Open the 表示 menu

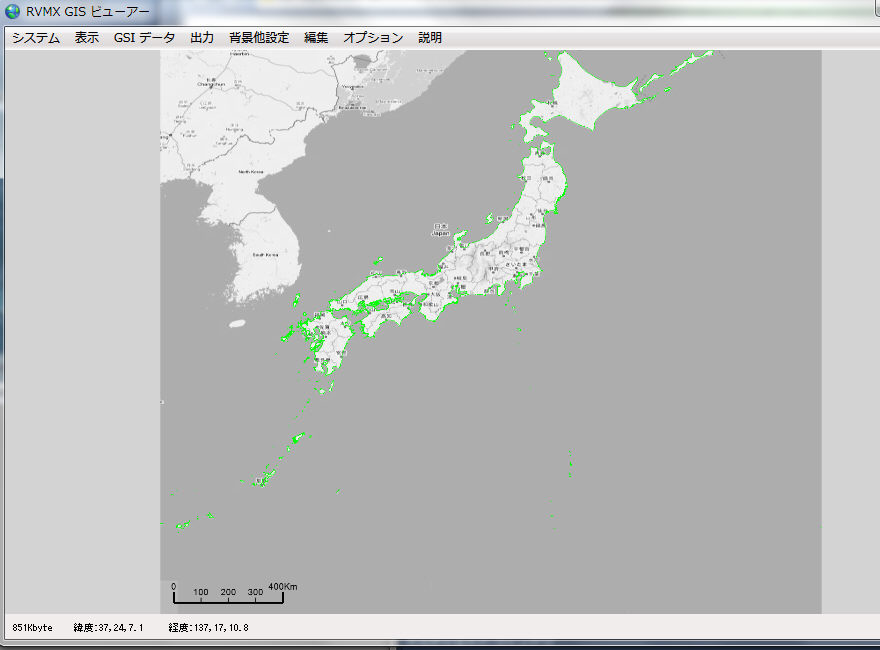(87, 38)
